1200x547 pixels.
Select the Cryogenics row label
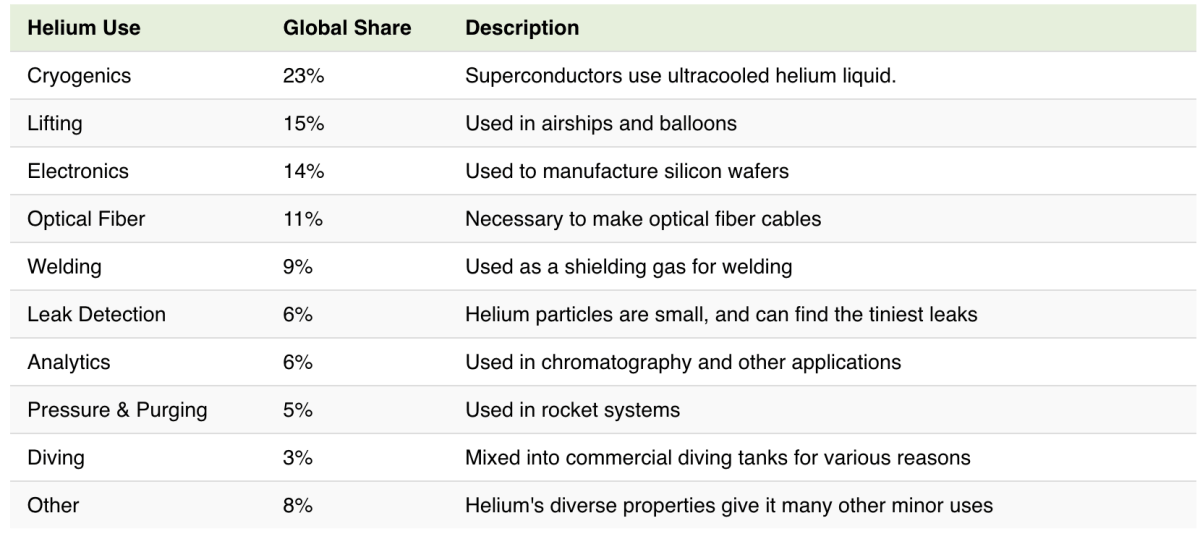tap(79, 76)
